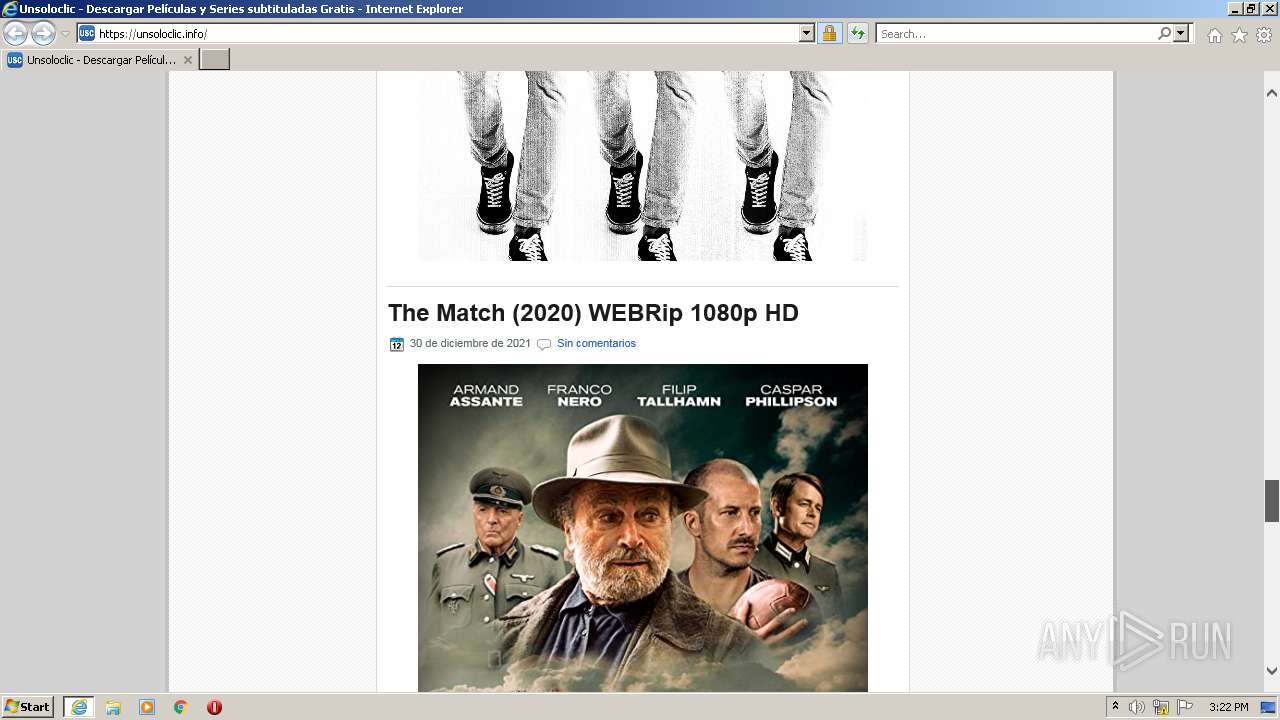Click the calendar icon beside the date

(396, 344)
